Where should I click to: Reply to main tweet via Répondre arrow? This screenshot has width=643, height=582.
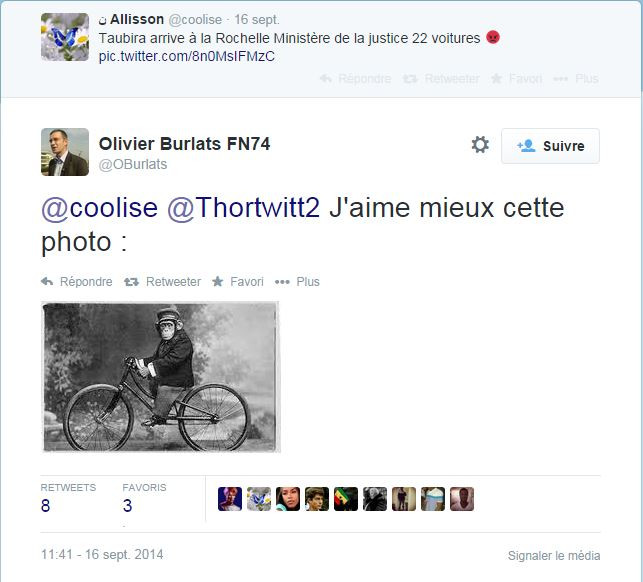[x=76, y=282]
